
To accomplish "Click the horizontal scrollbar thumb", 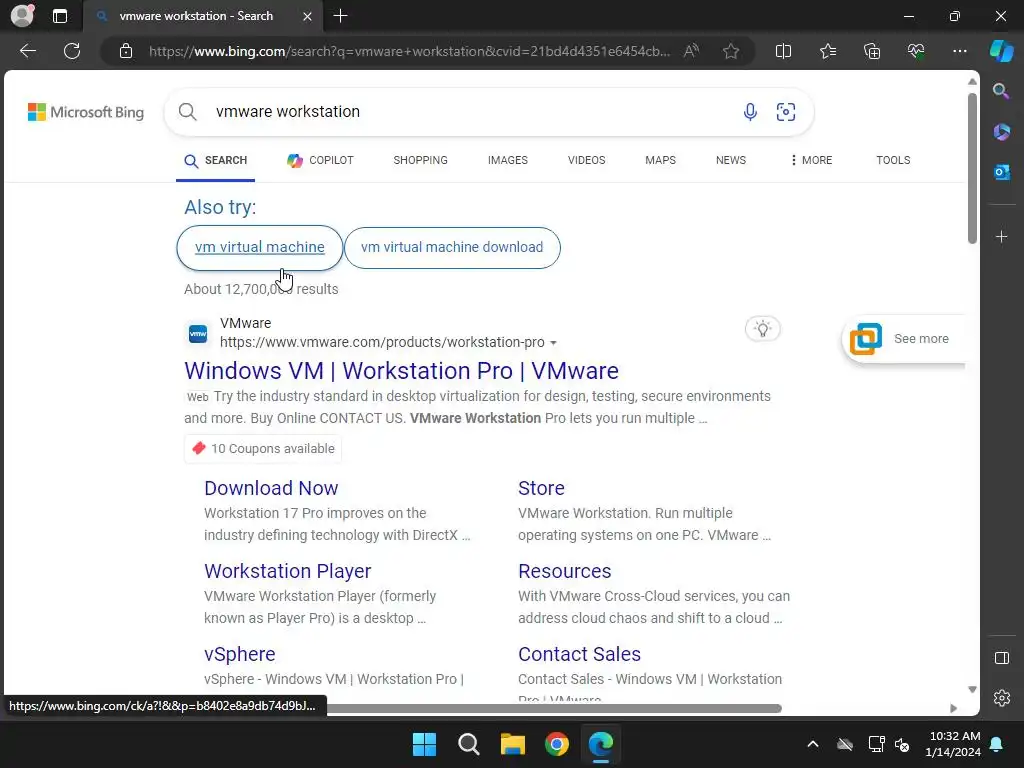I will point(554,708).
